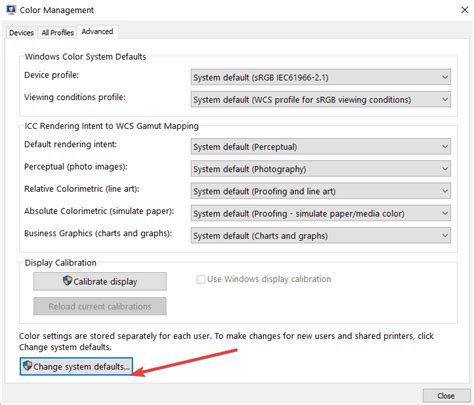Viewport: 474px width, 405px height.
Task: Expand the Viewing conditions profile dropdown
Action: pos(321,99)
